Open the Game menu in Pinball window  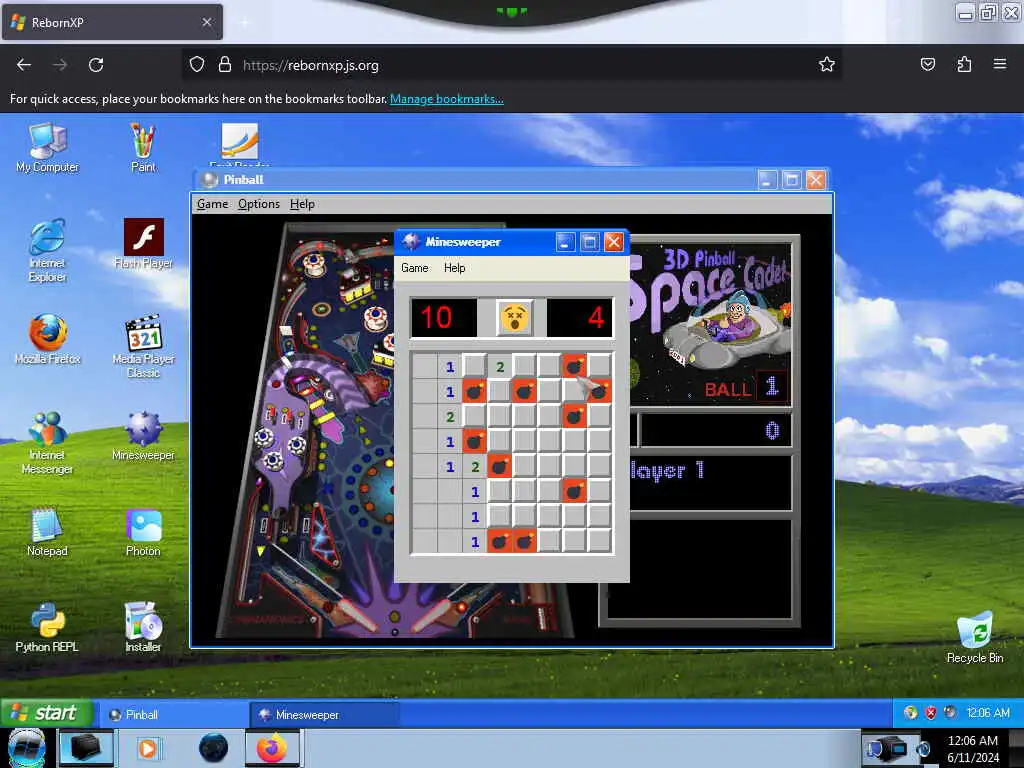213,204
